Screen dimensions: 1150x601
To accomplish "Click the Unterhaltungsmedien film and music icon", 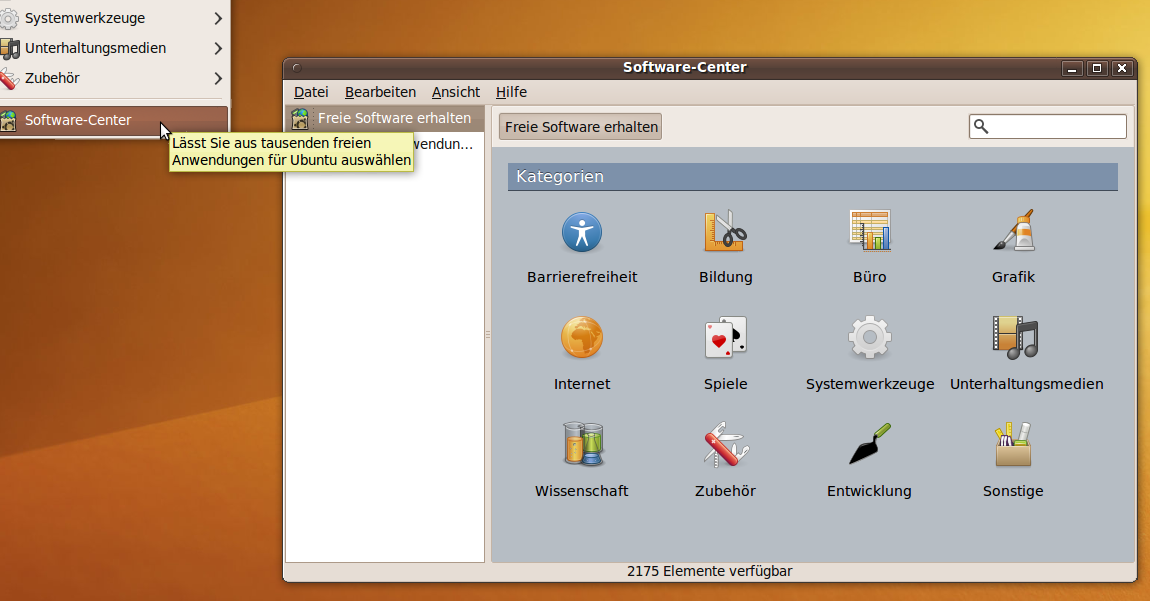I will pos(1014,338).
